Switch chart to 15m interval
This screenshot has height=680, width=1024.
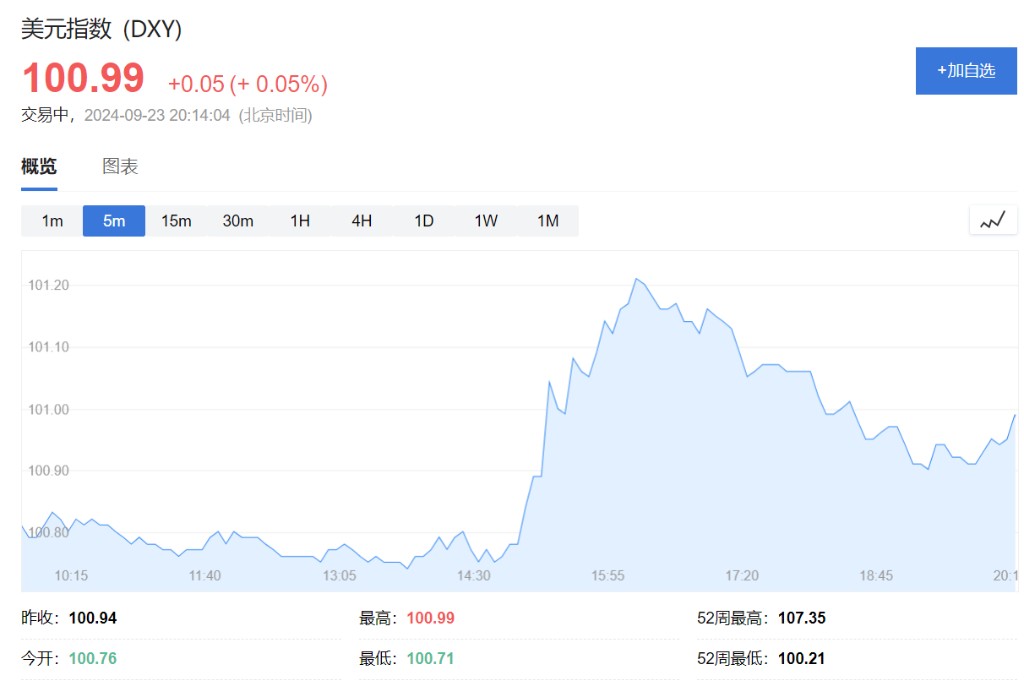tap(176, 221)
